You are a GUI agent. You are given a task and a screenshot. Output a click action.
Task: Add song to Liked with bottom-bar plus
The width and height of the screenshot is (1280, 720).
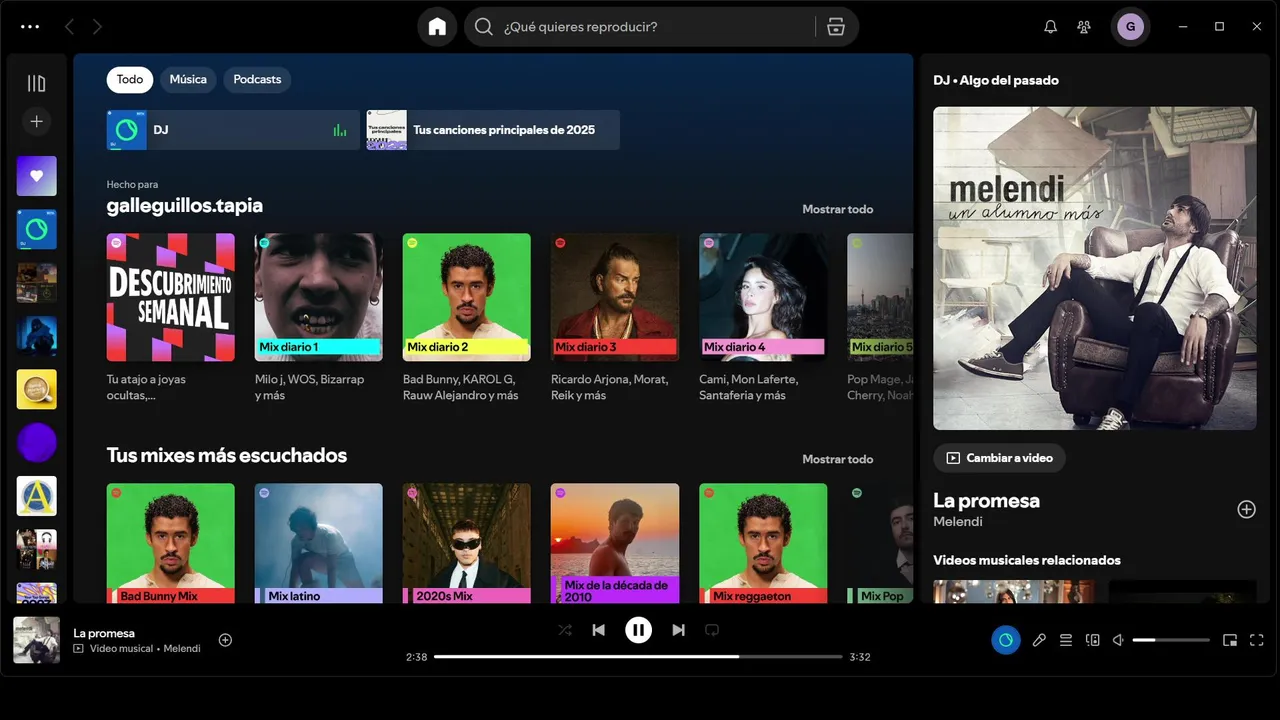tap(225, 640)
